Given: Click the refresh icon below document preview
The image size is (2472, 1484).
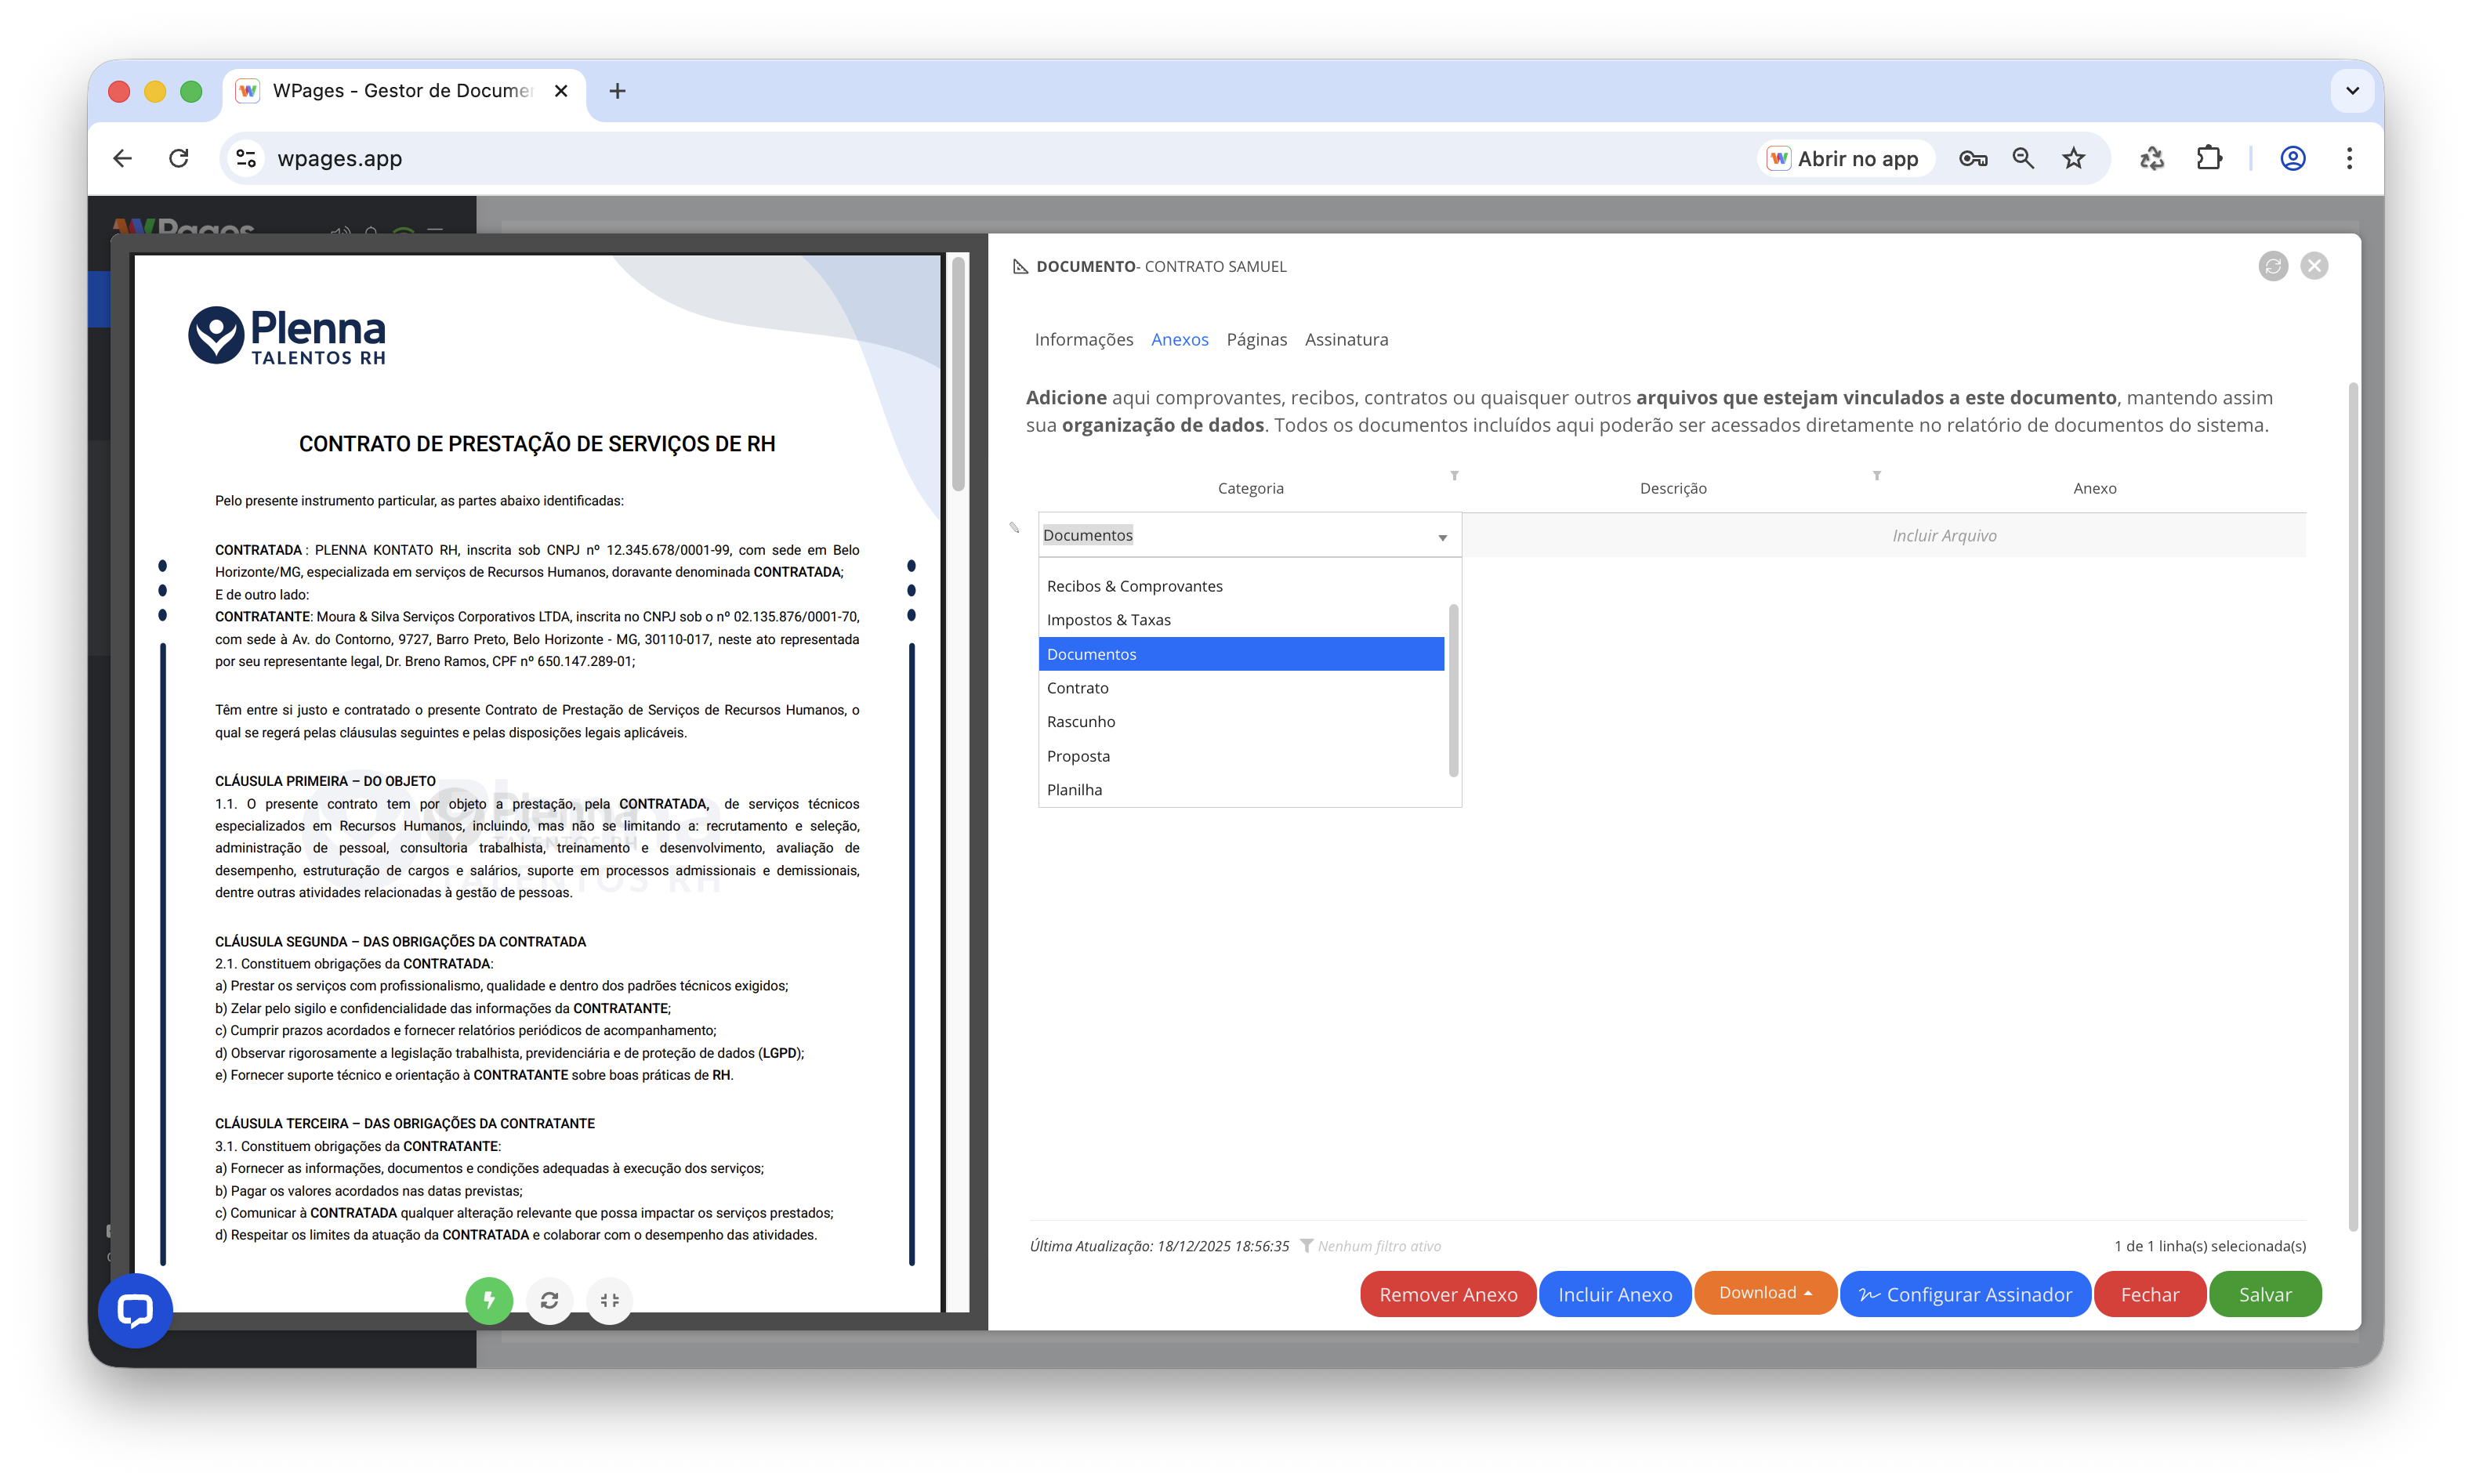Looking at the screenshot, I should [549, 1300].
